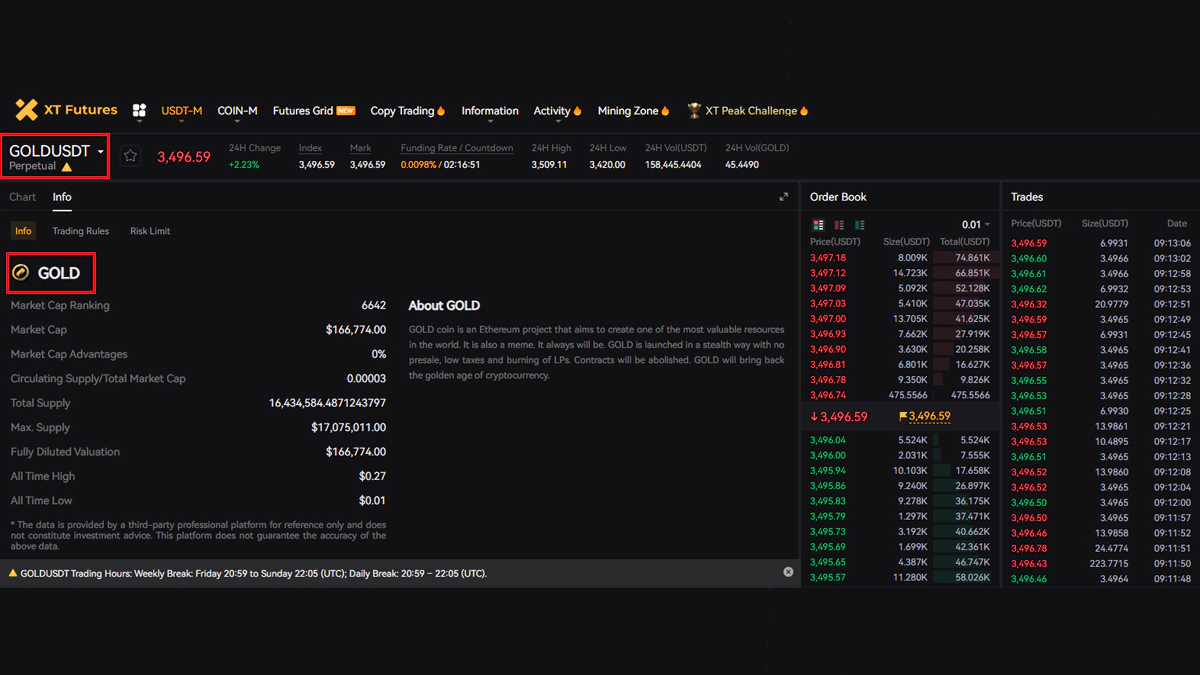Click the Trades panel title

click(1027, 197)
